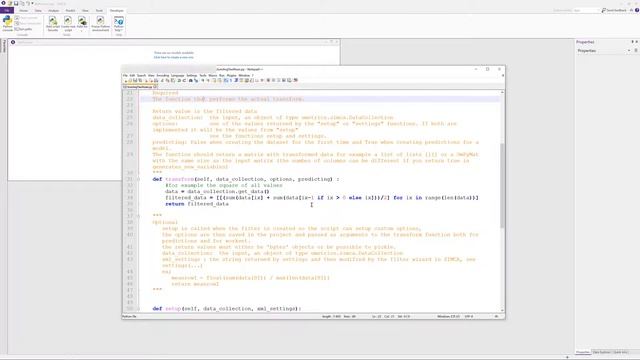Click the Create new script ribbon icon
This screenshot has height=360, width=640.
[x=68, y=24]
